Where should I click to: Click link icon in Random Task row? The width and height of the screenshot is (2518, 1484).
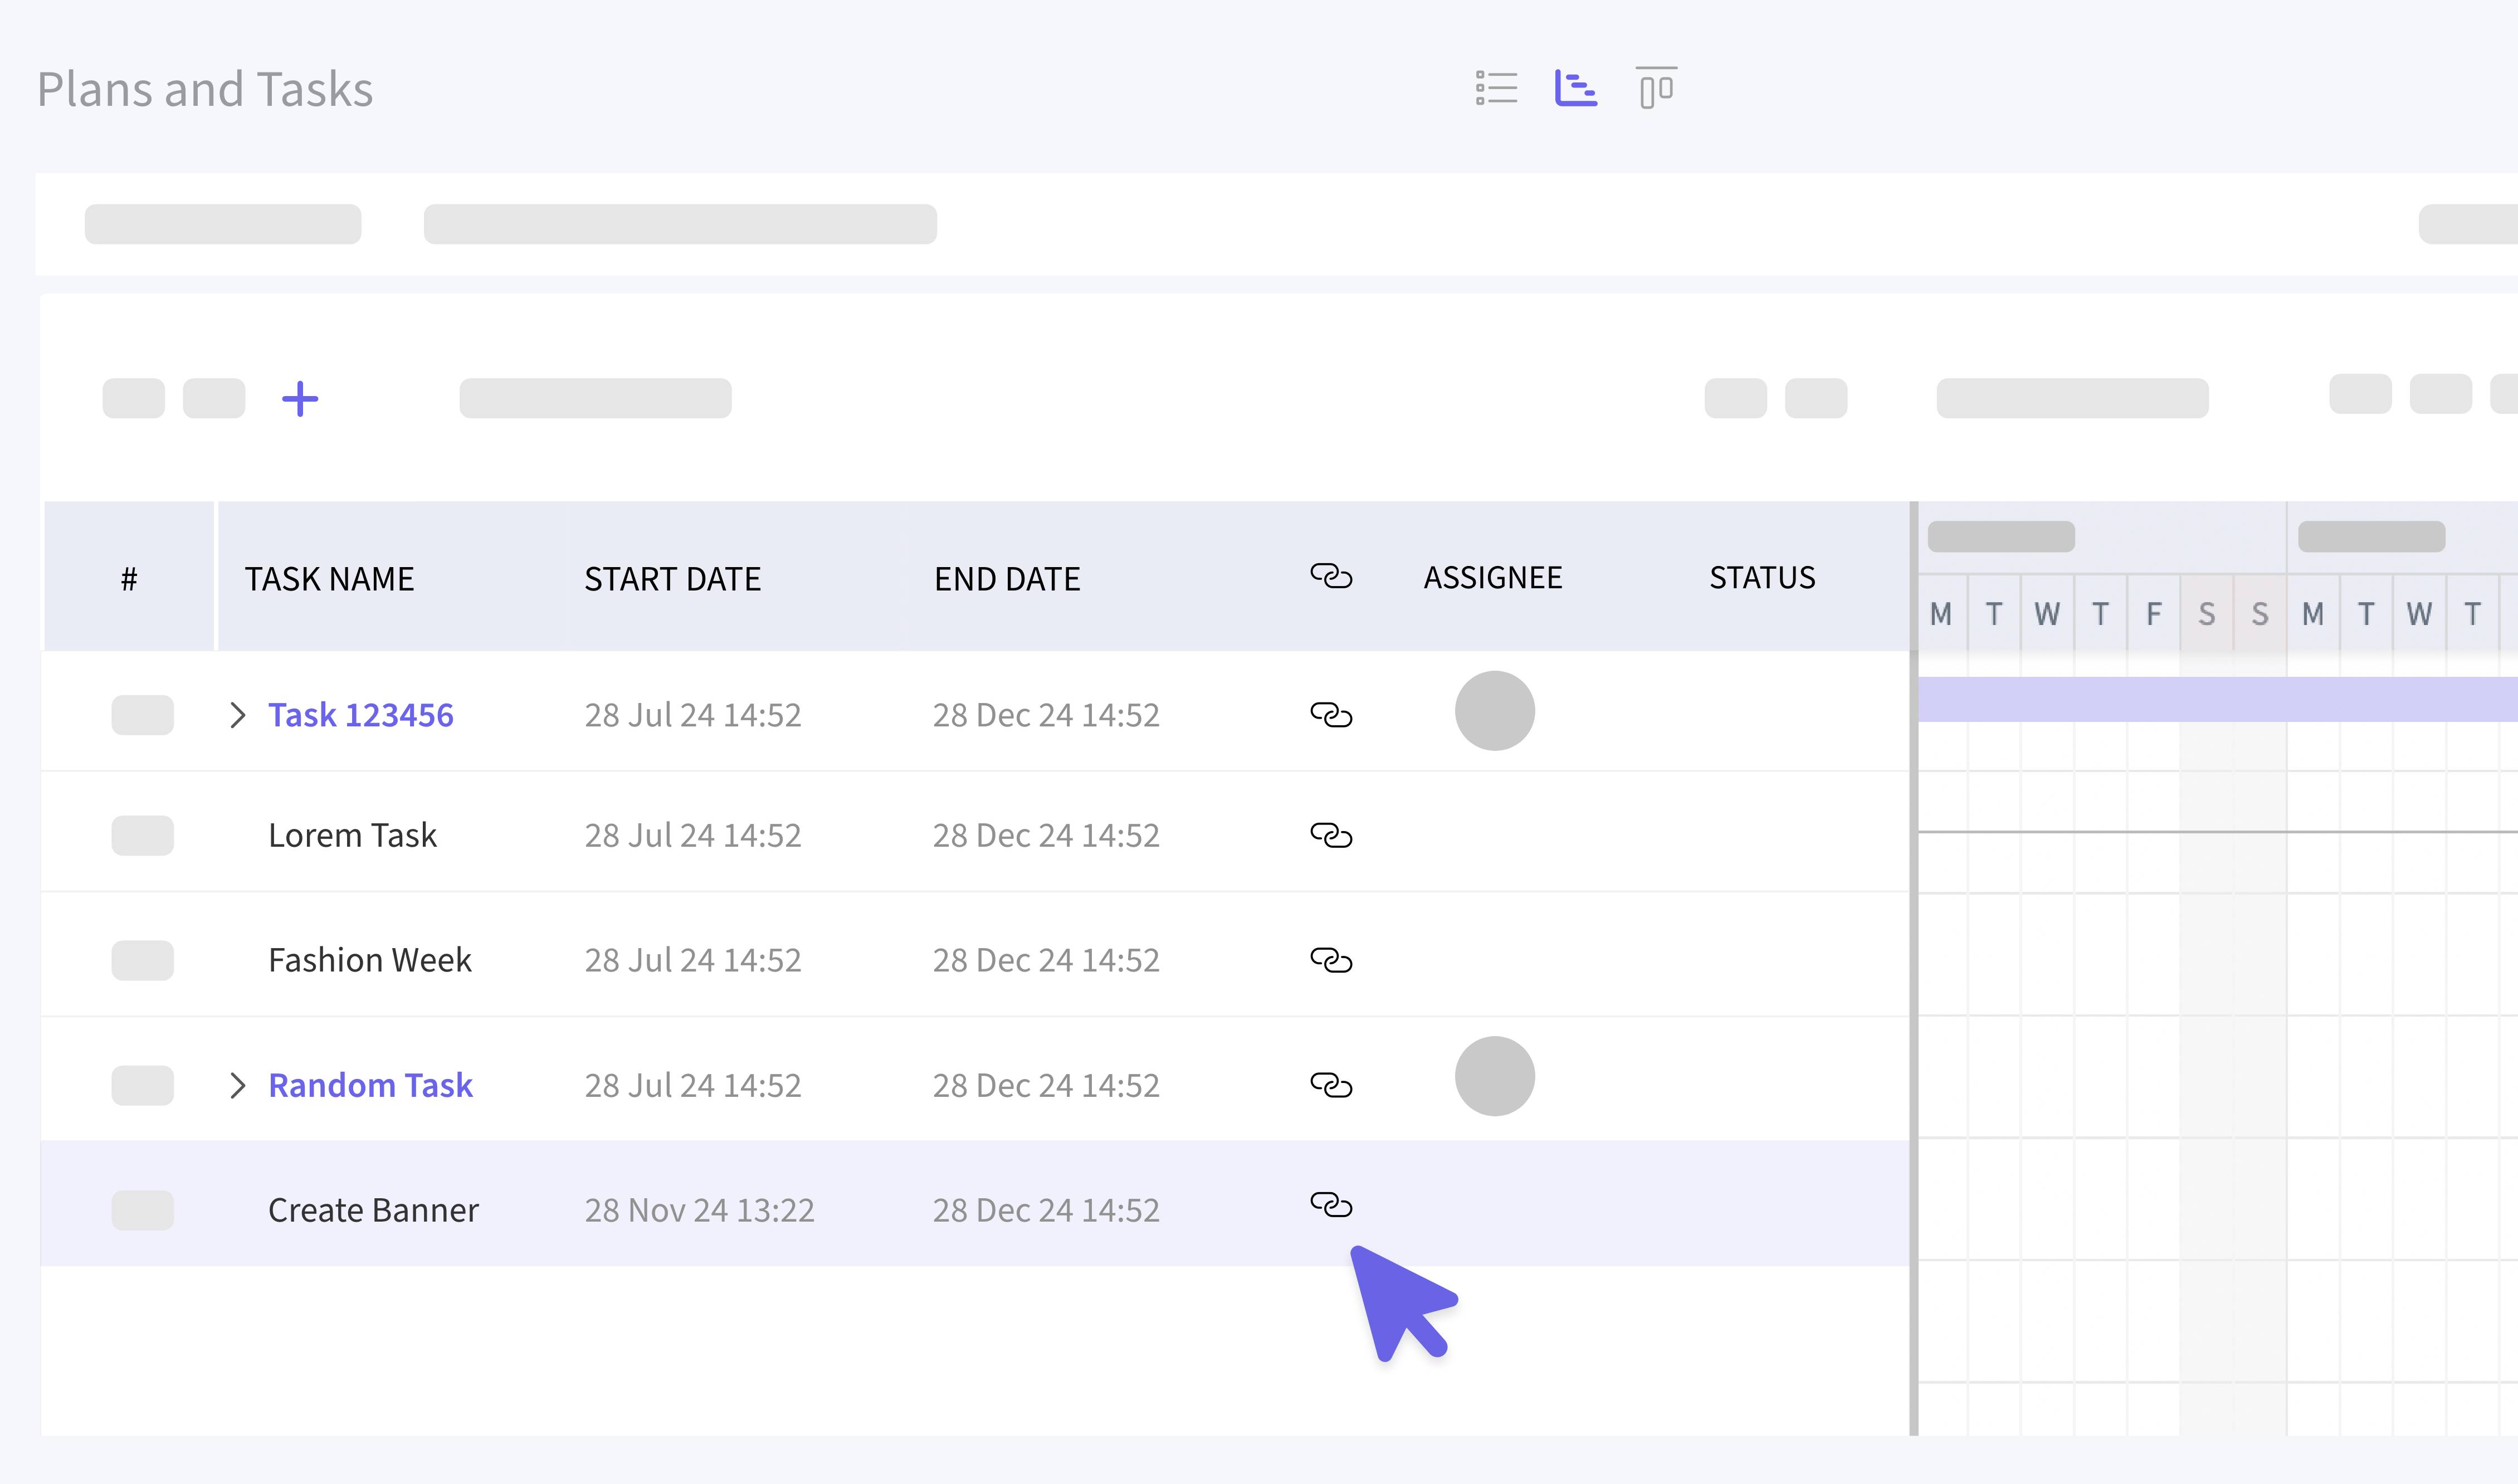1330,1085
